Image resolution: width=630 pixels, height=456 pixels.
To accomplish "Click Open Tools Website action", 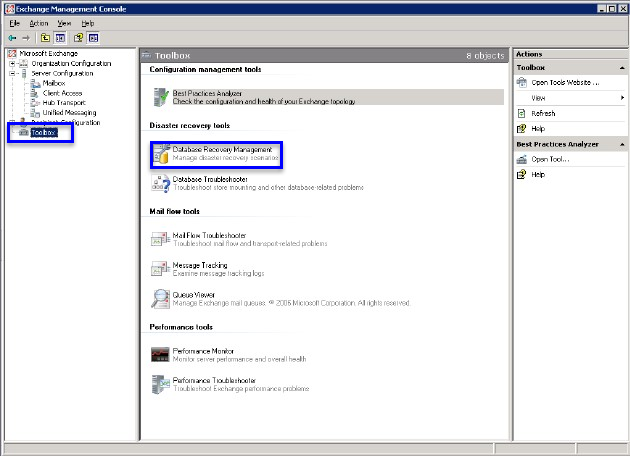I will click(x=565, y=82).
